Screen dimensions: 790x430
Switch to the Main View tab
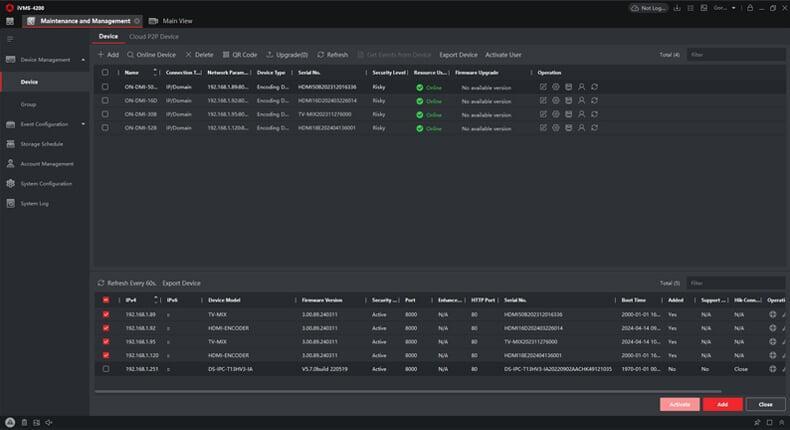pyautogui.click(x=175, y=20)
